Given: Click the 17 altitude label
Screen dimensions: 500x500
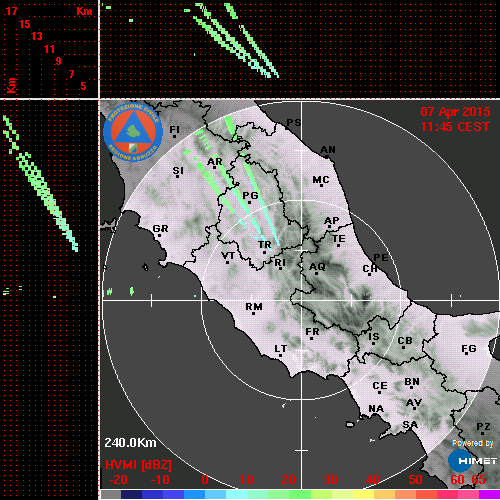Looking at the screenshot, I should (x=11, y=11).
